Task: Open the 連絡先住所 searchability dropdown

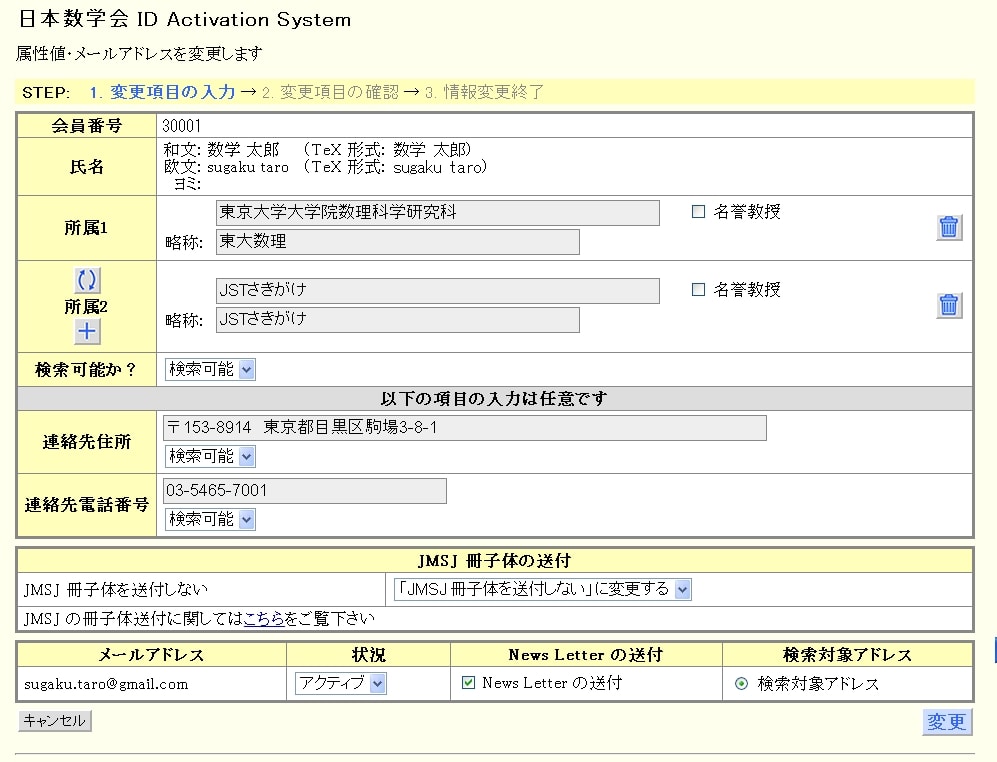Action: pos(210,456)
